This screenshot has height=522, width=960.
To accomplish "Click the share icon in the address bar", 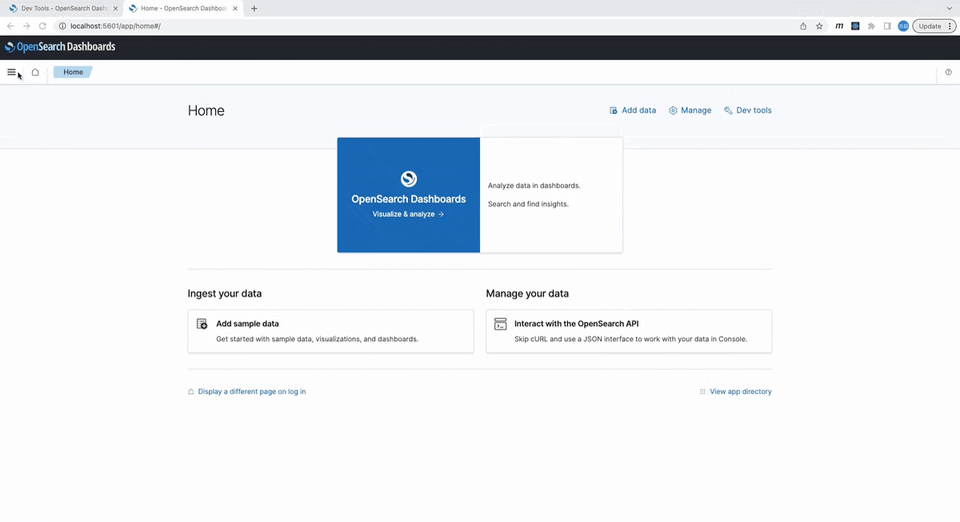I will 803,26.
